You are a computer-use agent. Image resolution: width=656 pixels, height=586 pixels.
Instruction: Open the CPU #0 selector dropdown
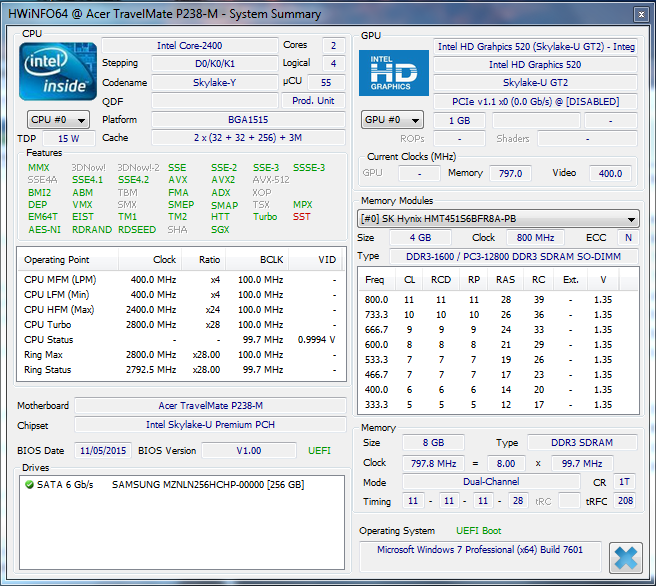click(58, 120)
